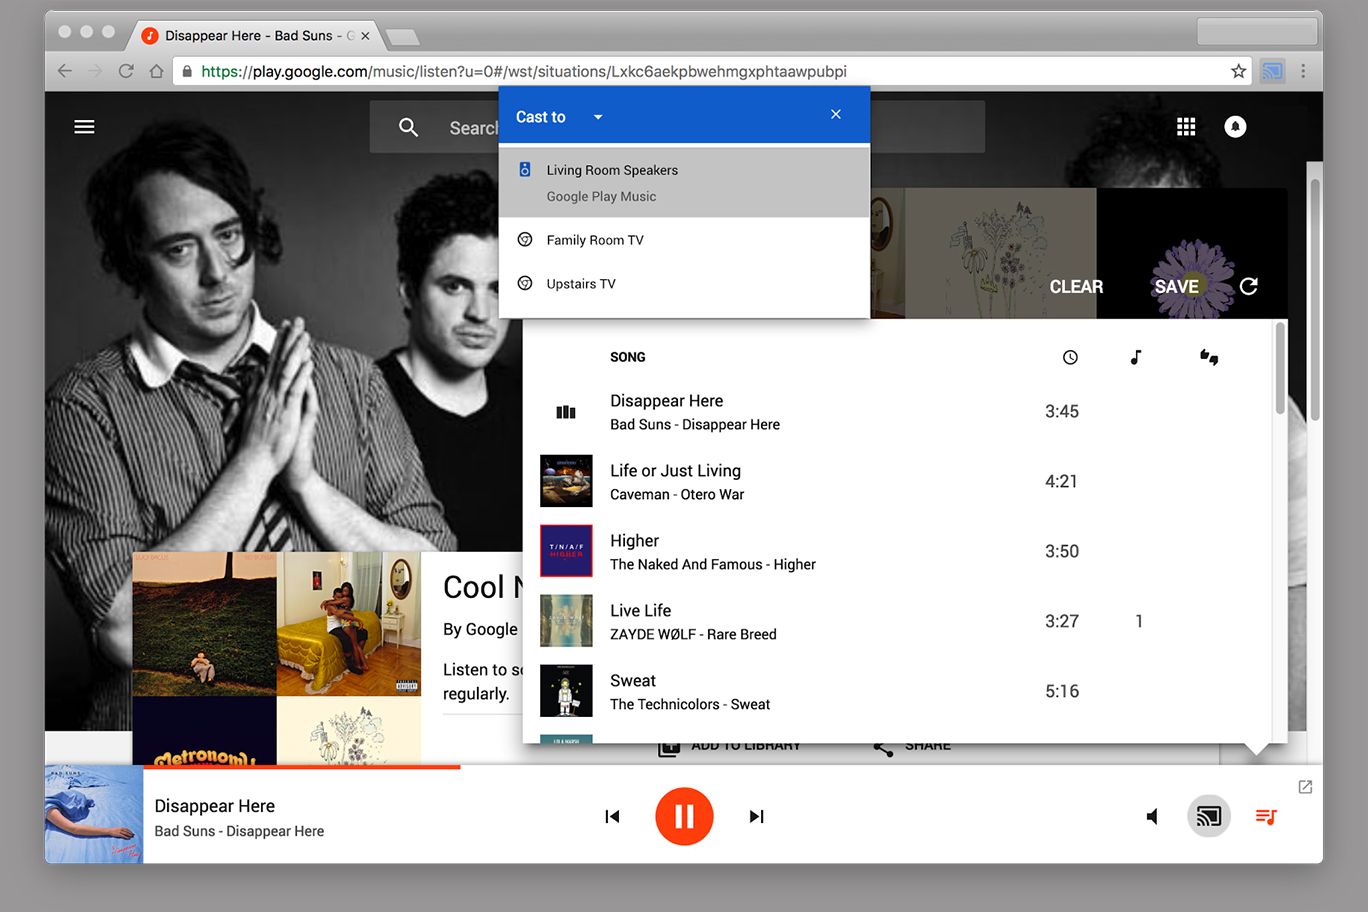The height and width of the screenshot is (912, 1368).
Task: Open the queue with the playlist-note icon
Action: 1265,816
